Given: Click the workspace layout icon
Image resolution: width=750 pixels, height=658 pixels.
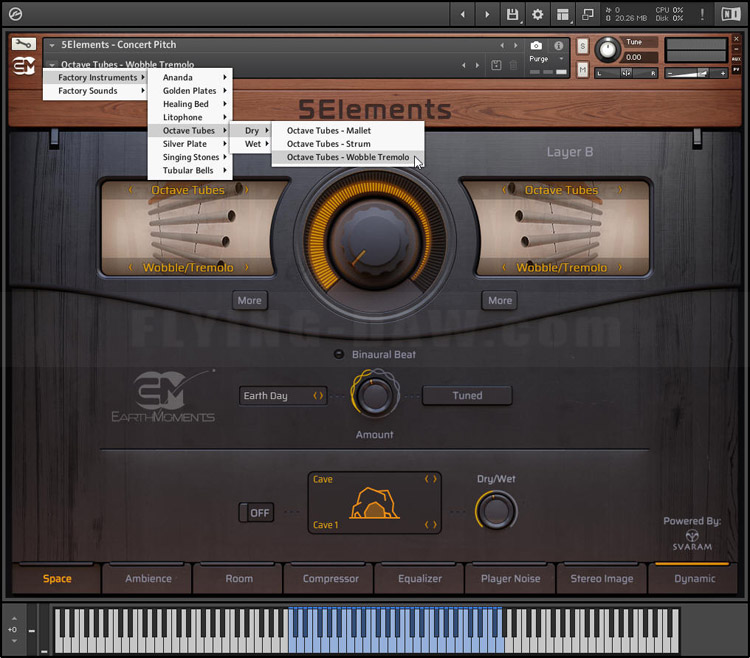Looking at the screenshot, I should [x=563, y=14].
